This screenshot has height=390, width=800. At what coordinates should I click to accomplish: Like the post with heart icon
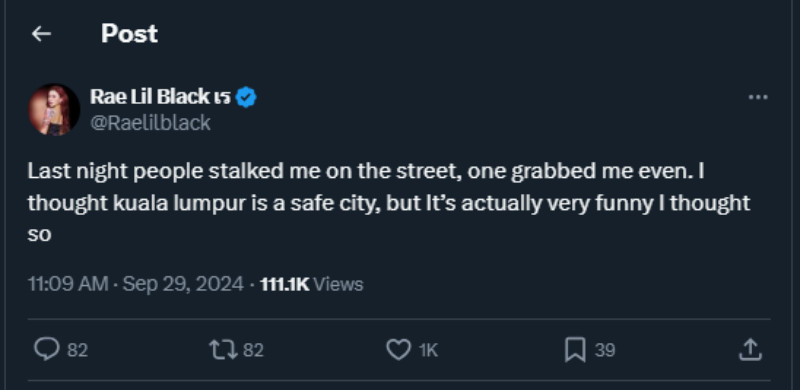(x=398, y=350)
